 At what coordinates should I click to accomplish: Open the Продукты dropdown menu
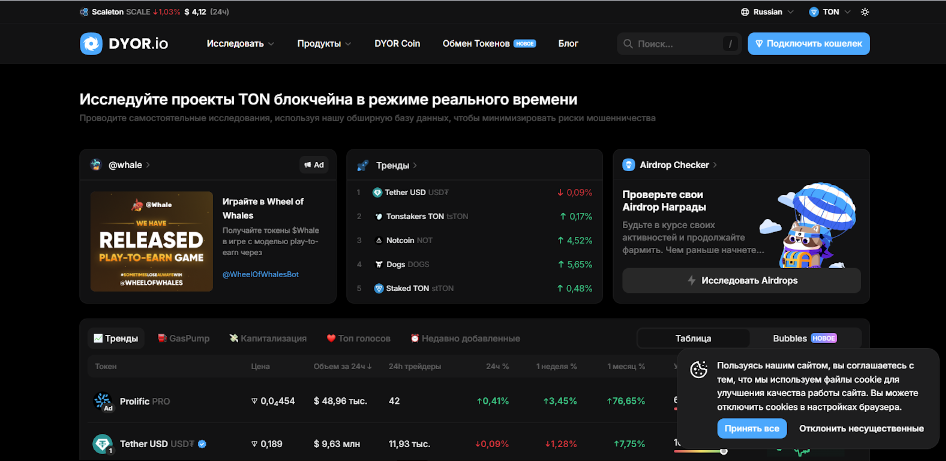point(325,43)
